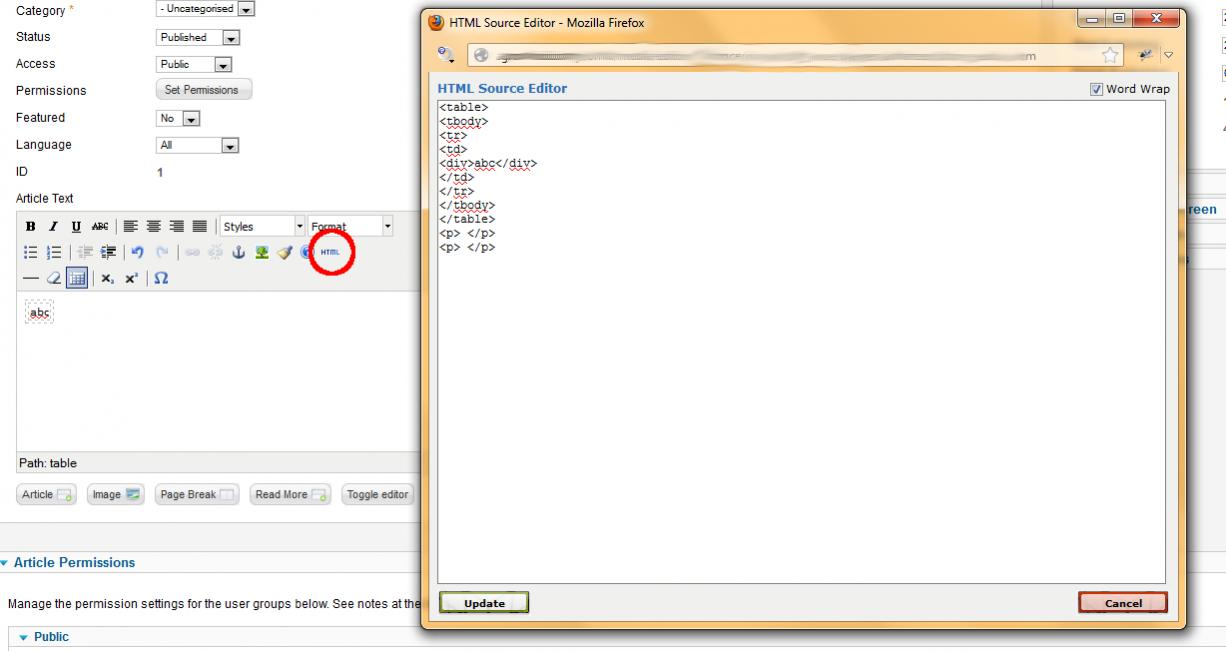The width and height of the screenshot is (1226, 651).
Task: Undo last edit in article editor
Action: (138, 253)
